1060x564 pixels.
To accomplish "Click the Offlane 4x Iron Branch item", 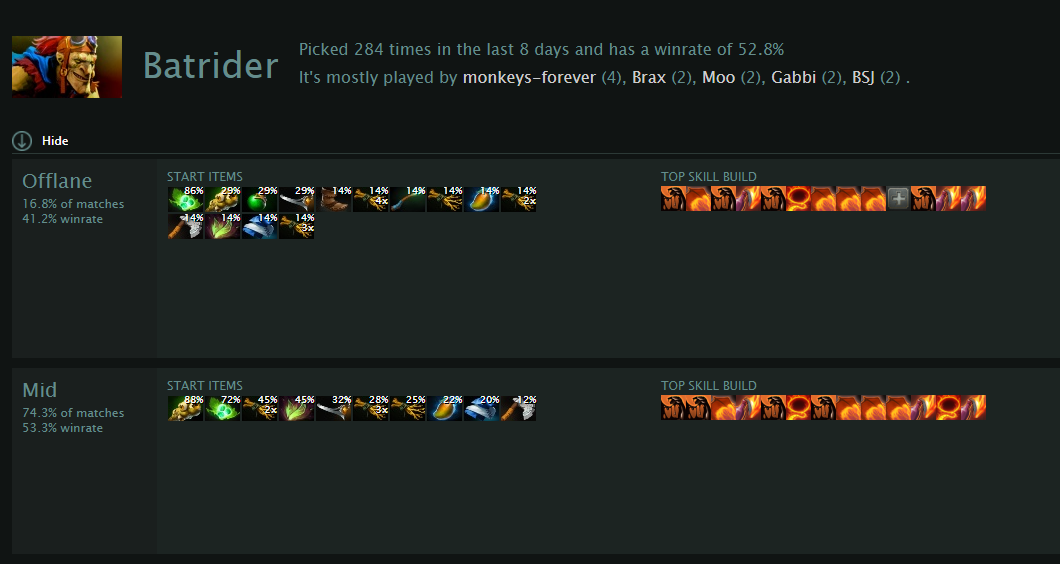I will tap(370, 199).
